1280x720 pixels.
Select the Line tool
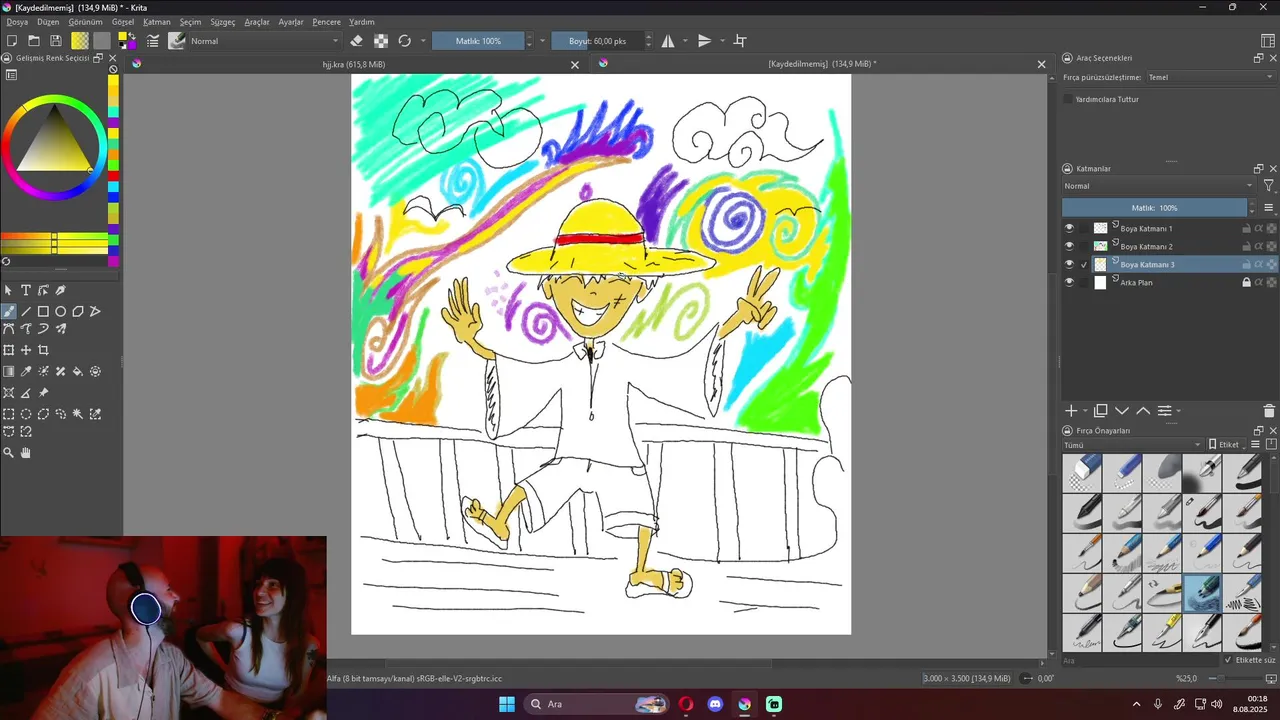(x=26, y=312)
